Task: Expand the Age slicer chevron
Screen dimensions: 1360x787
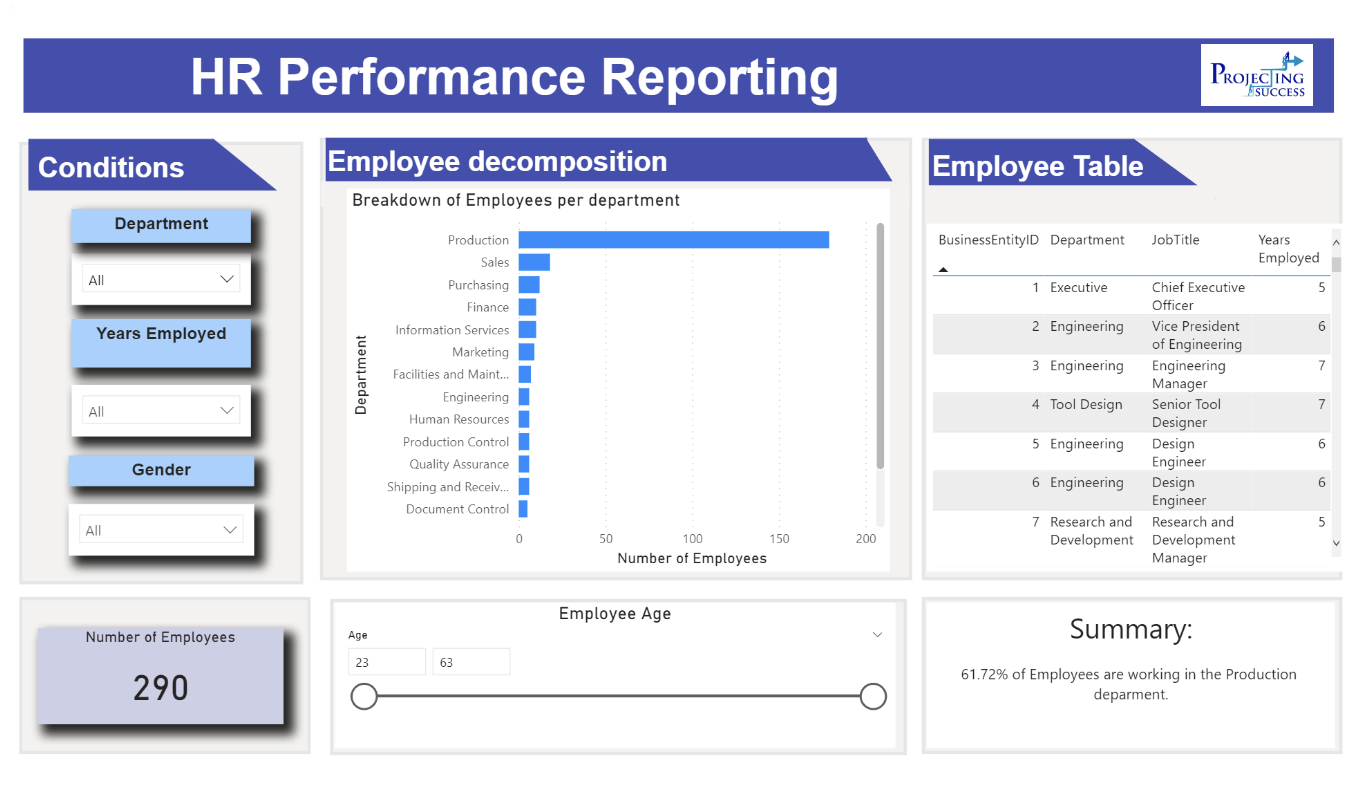Action: (x=877, y=635)
